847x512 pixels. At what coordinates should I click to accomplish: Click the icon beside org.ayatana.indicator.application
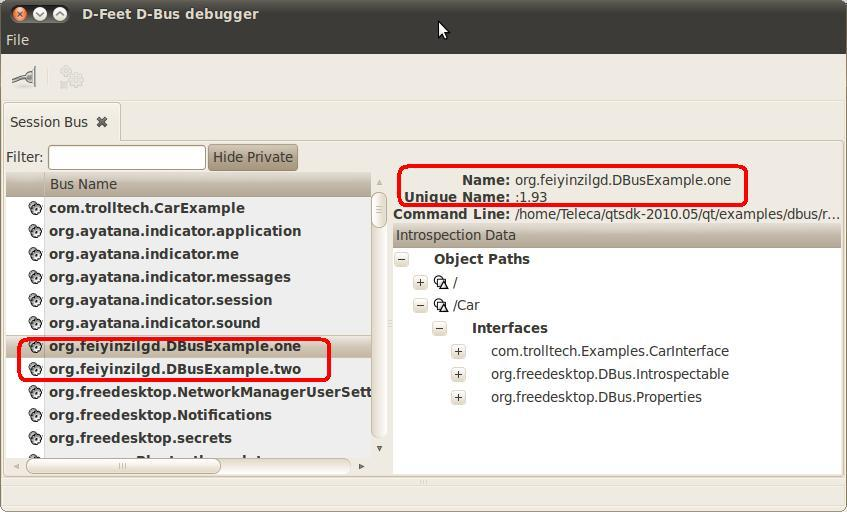pos(35,231)
